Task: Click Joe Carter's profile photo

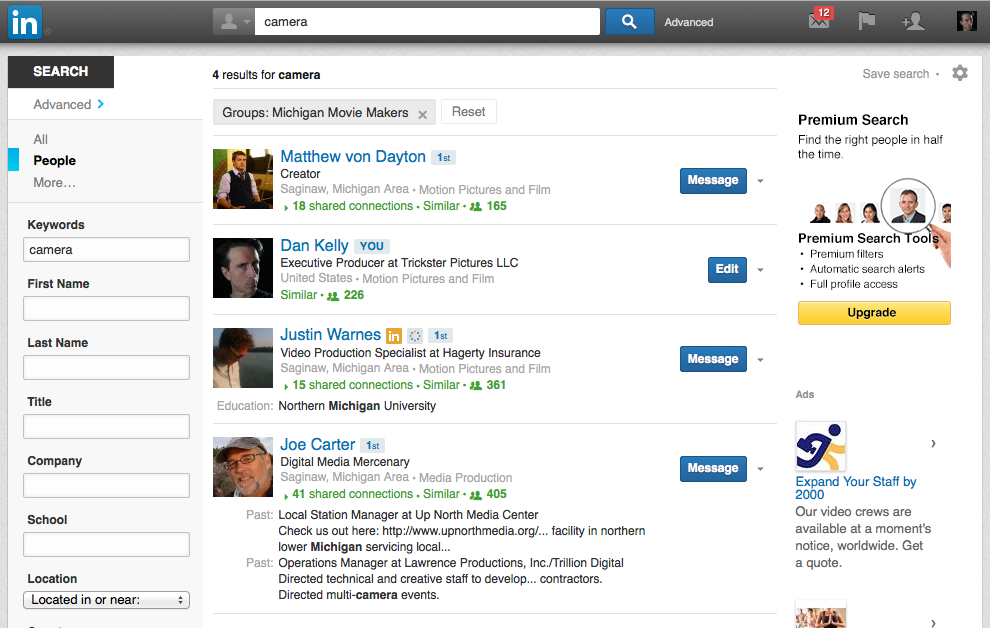Action: click(x=243, y=467)
